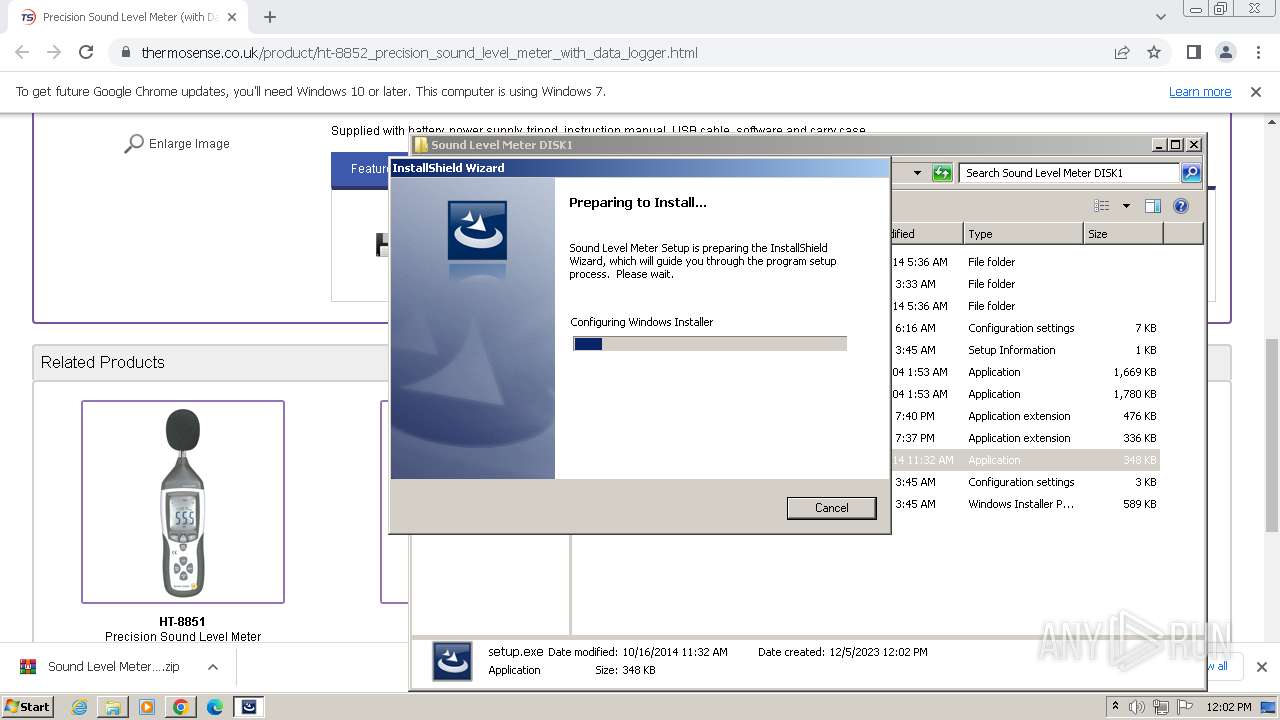
Task: Open Windows Explorer from the taskbar
Action: pyautogui.click(x=113, y=706)
